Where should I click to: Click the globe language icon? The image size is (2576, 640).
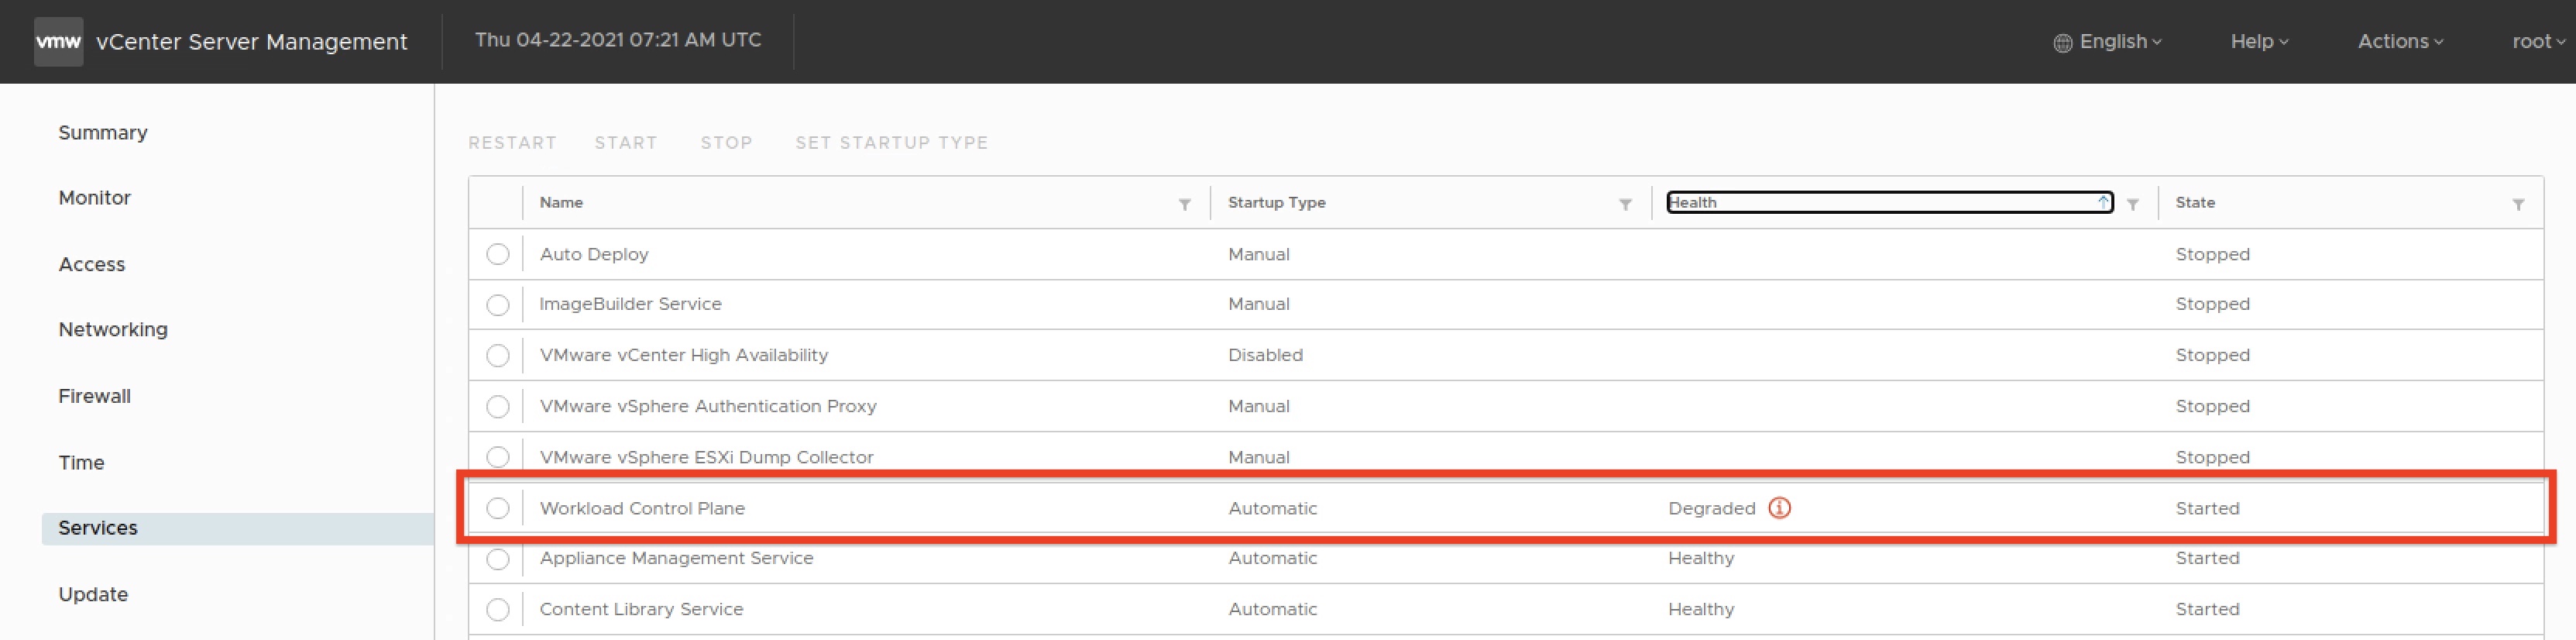(2062, 43)
